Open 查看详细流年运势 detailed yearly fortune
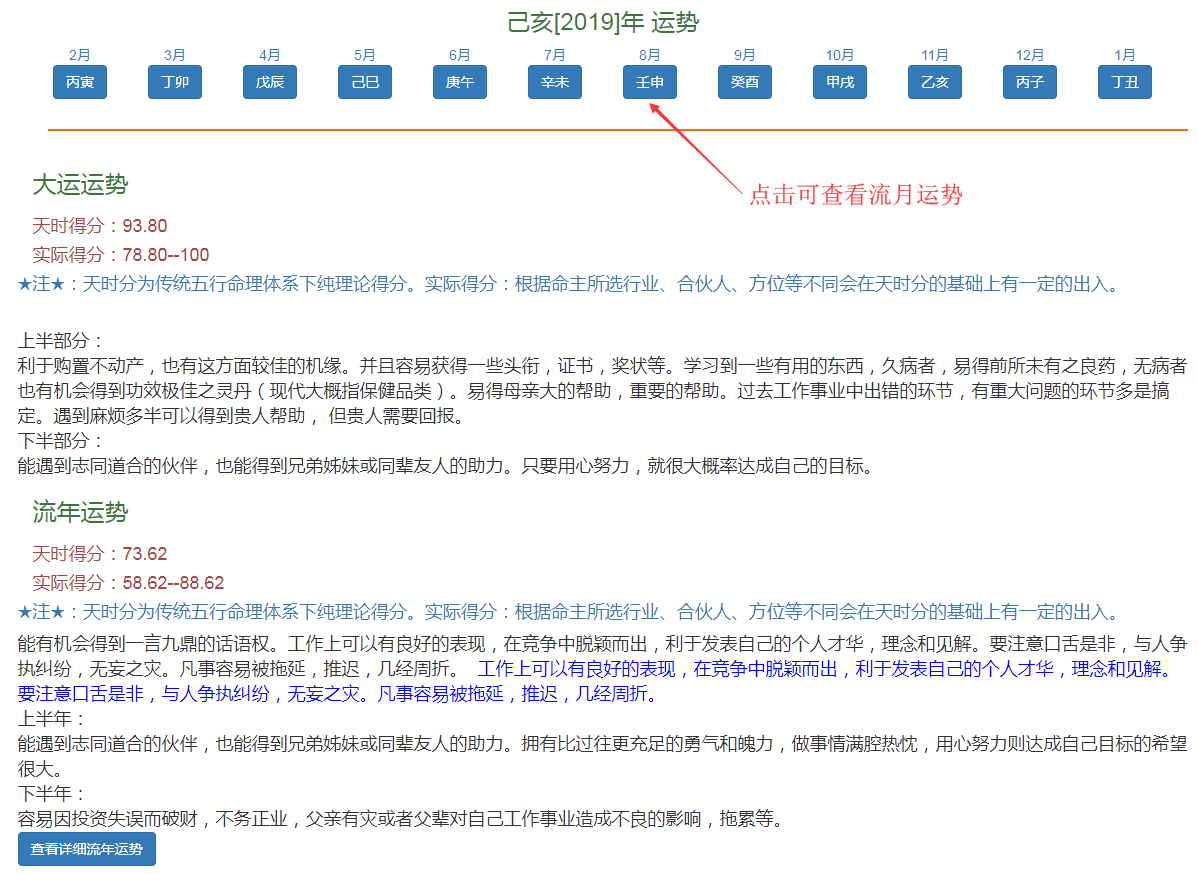 click(x=87, y=850)
